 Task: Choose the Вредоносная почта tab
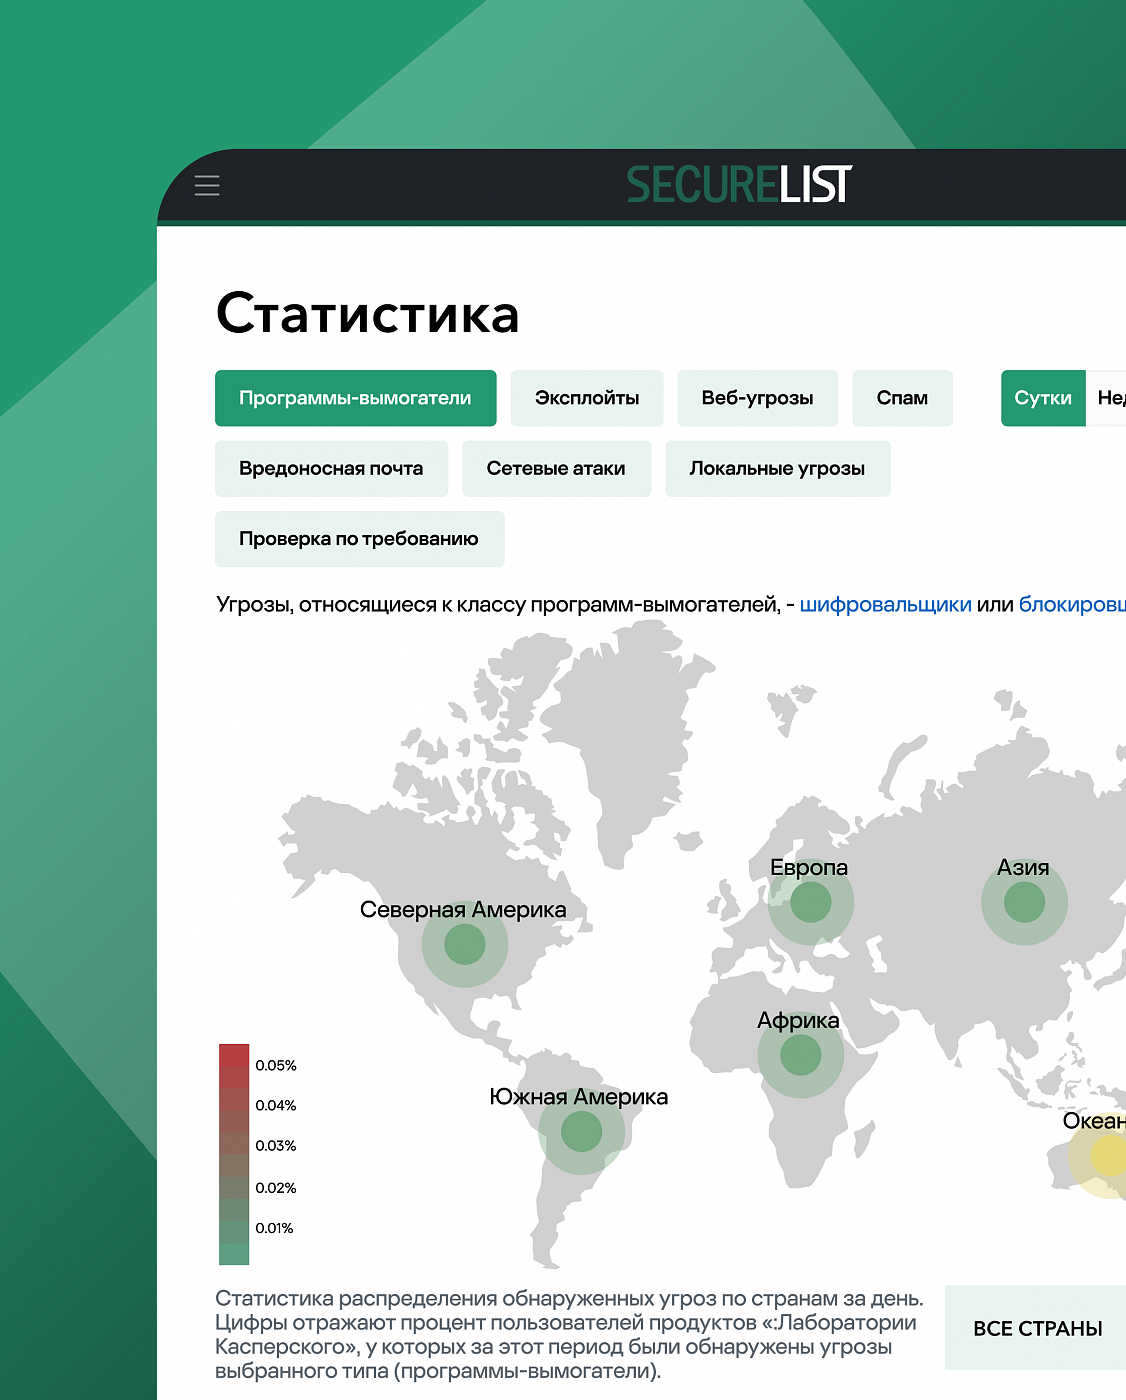tap(331, 468)
